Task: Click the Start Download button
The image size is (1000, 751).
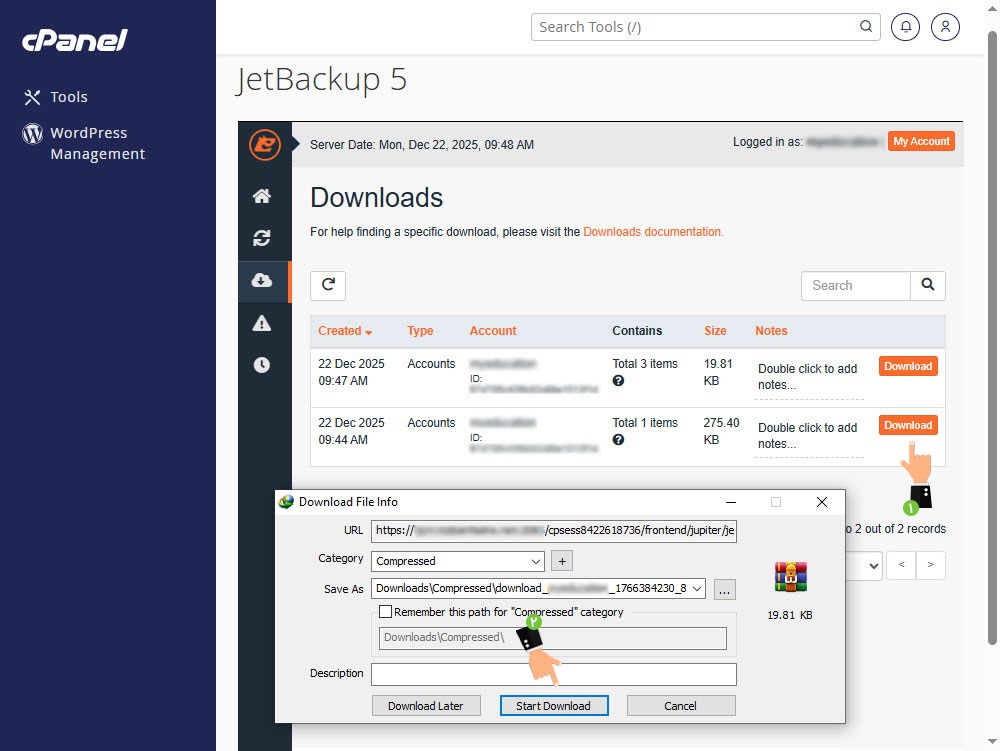Action: (x=553, y=706)
